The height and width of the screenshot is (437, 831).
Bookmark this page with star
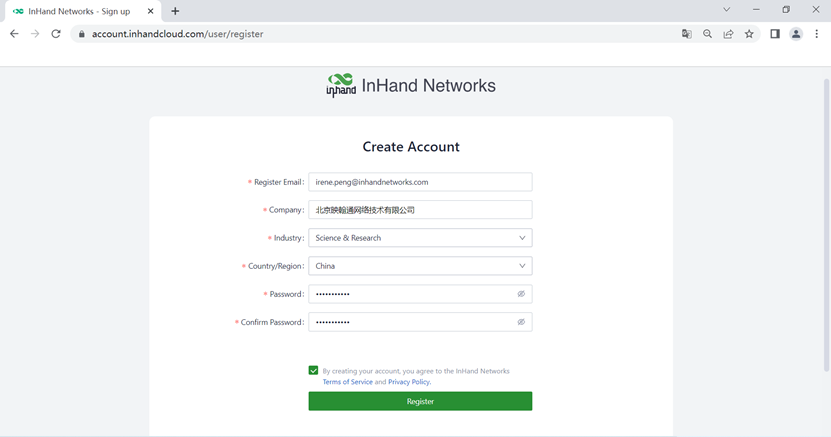(749, 34)
